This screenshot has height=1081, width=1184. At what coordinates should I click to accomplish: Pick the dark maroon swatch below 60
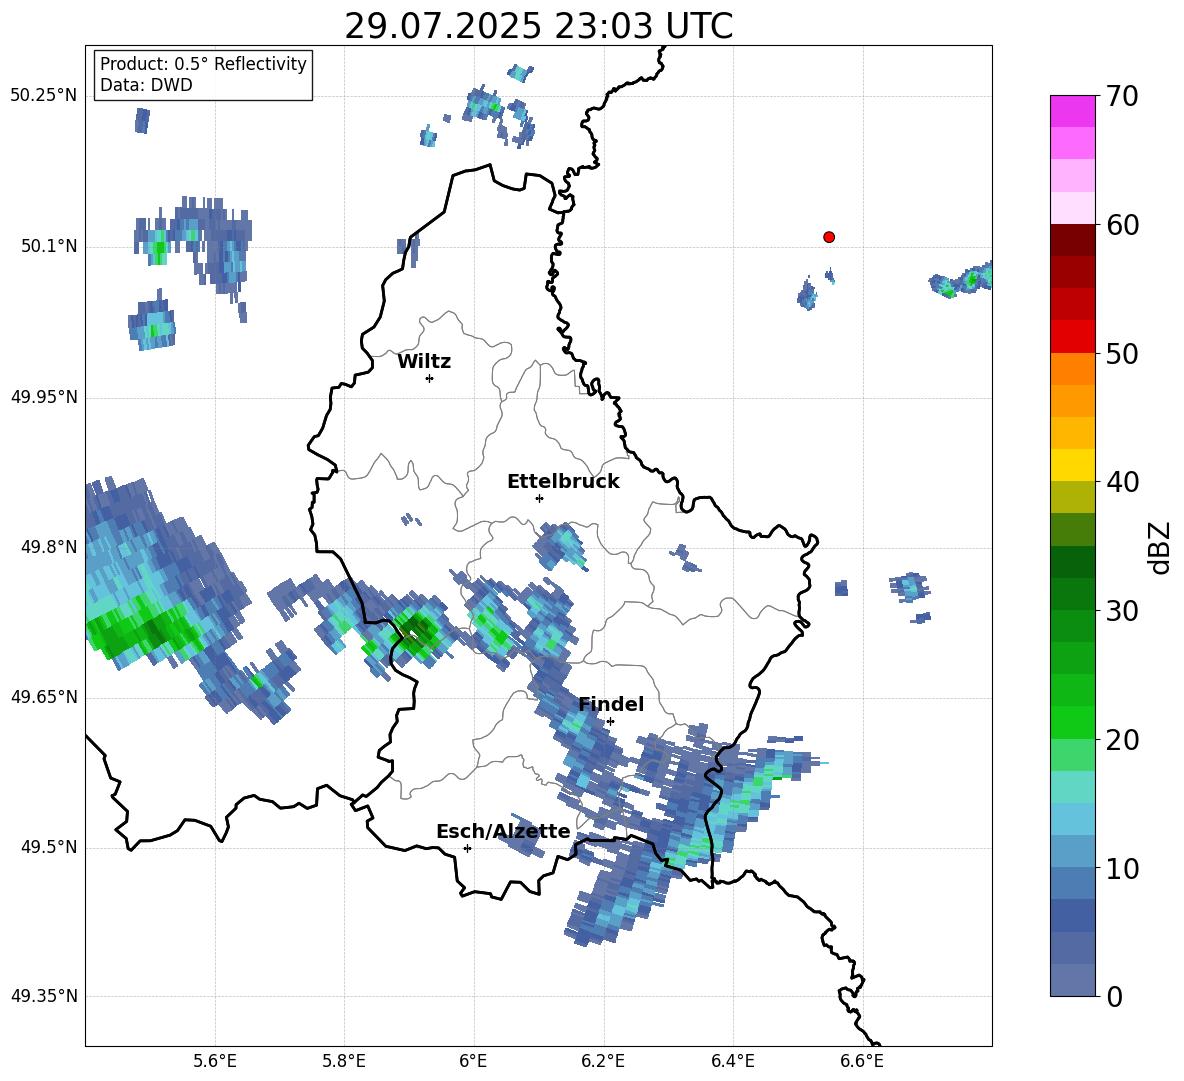click(1072, 240)
